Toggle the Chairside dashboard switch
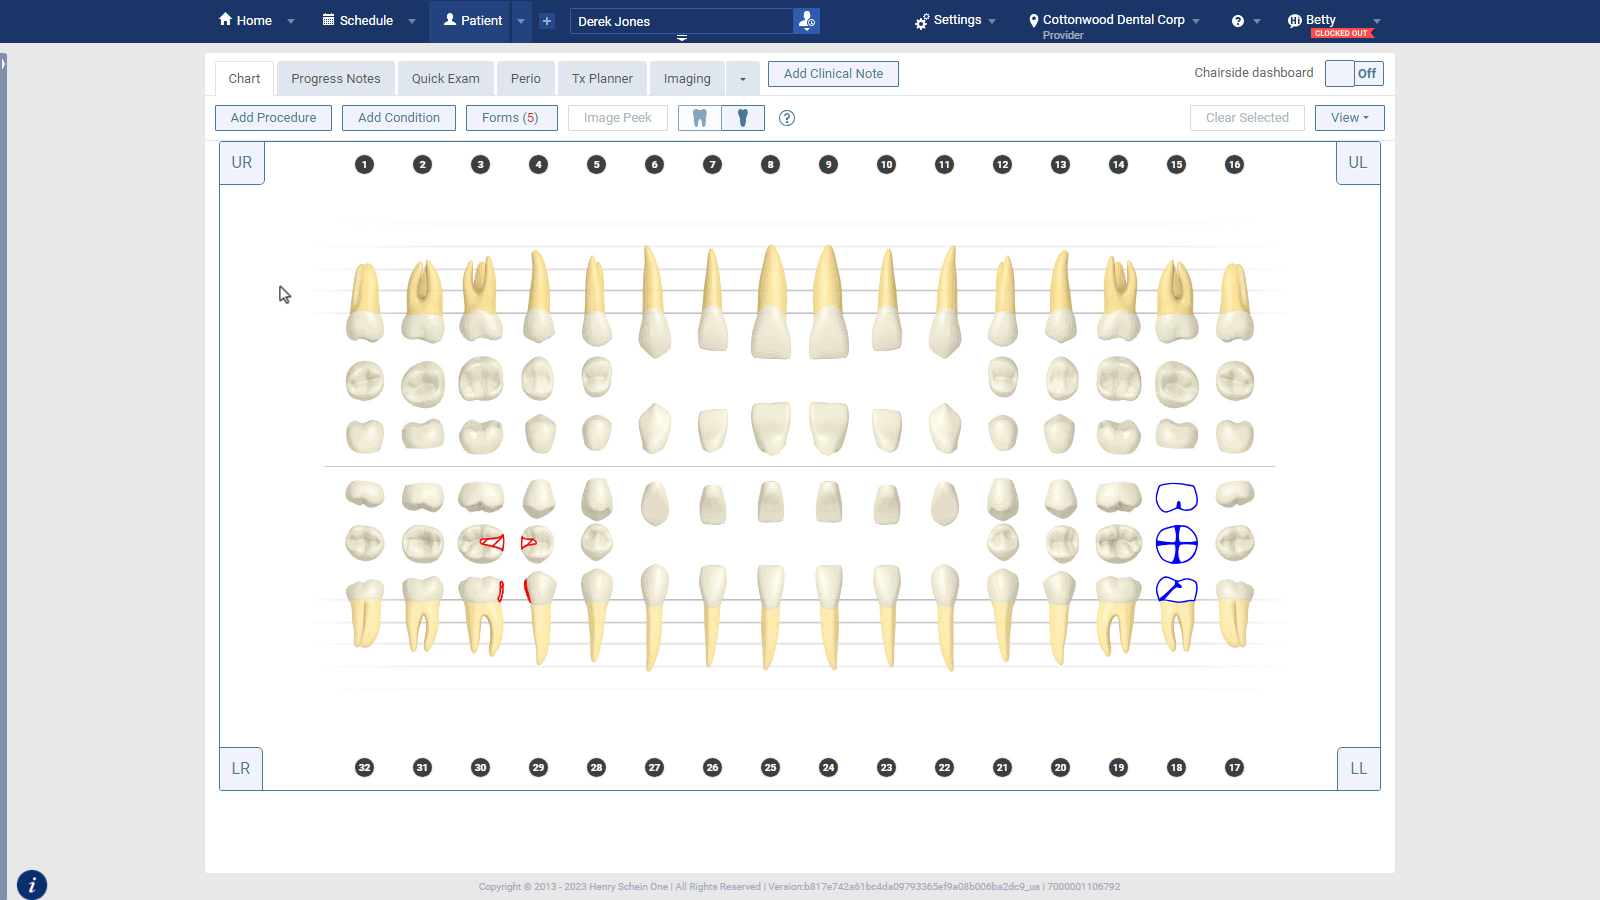Screen dimensions: 1600x900 point(1354,73)
